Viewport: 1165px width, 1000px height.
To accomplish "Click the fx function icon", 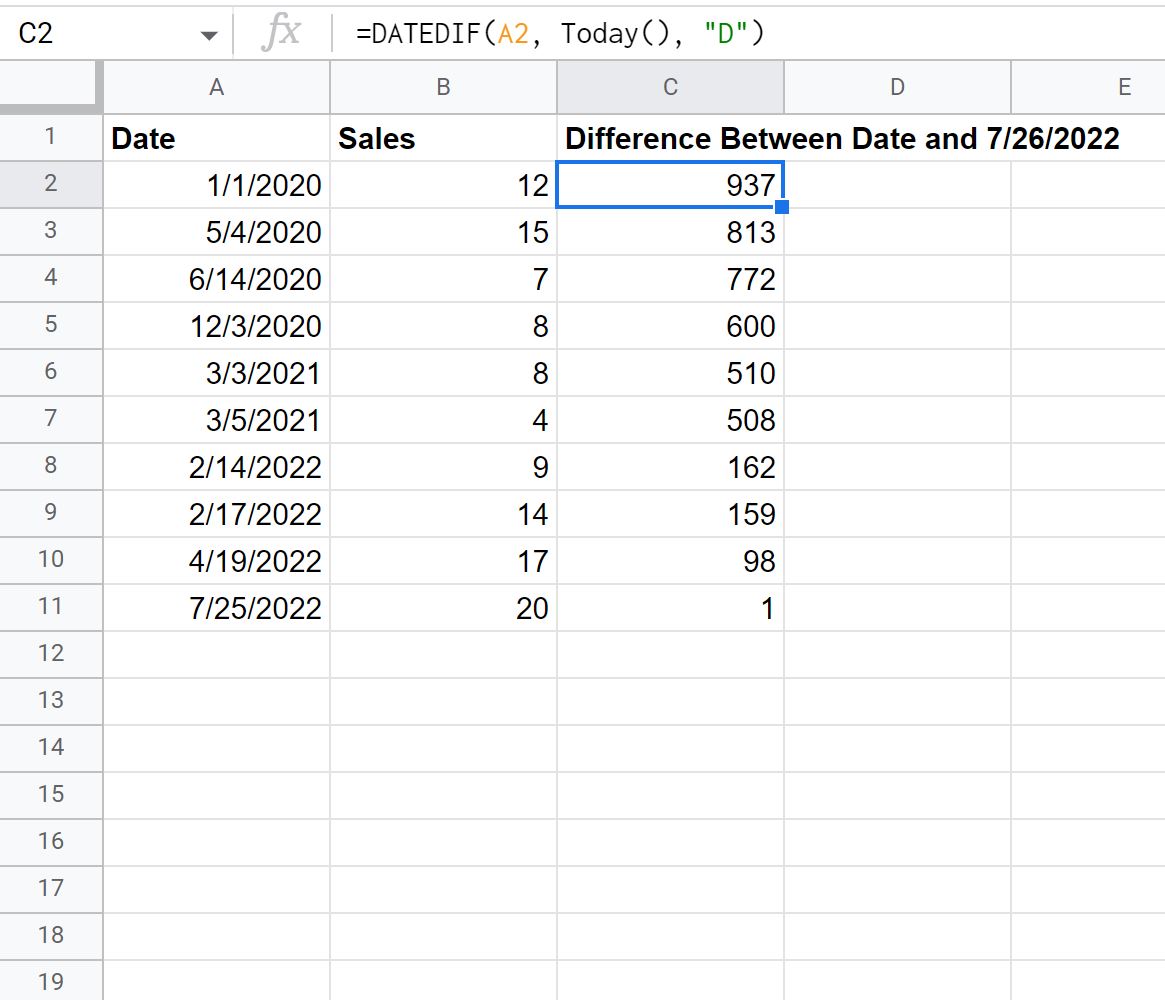I will [x=280, y=34].
